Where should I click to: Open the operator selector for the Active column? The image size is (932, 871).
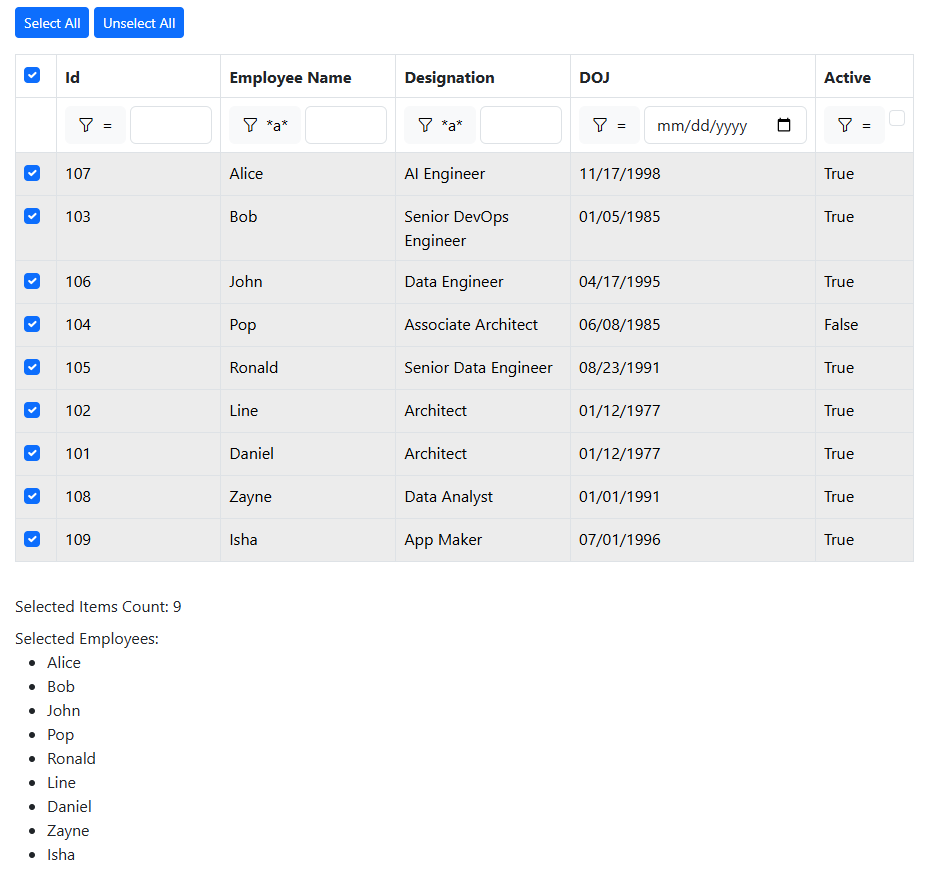click(865, 125)
